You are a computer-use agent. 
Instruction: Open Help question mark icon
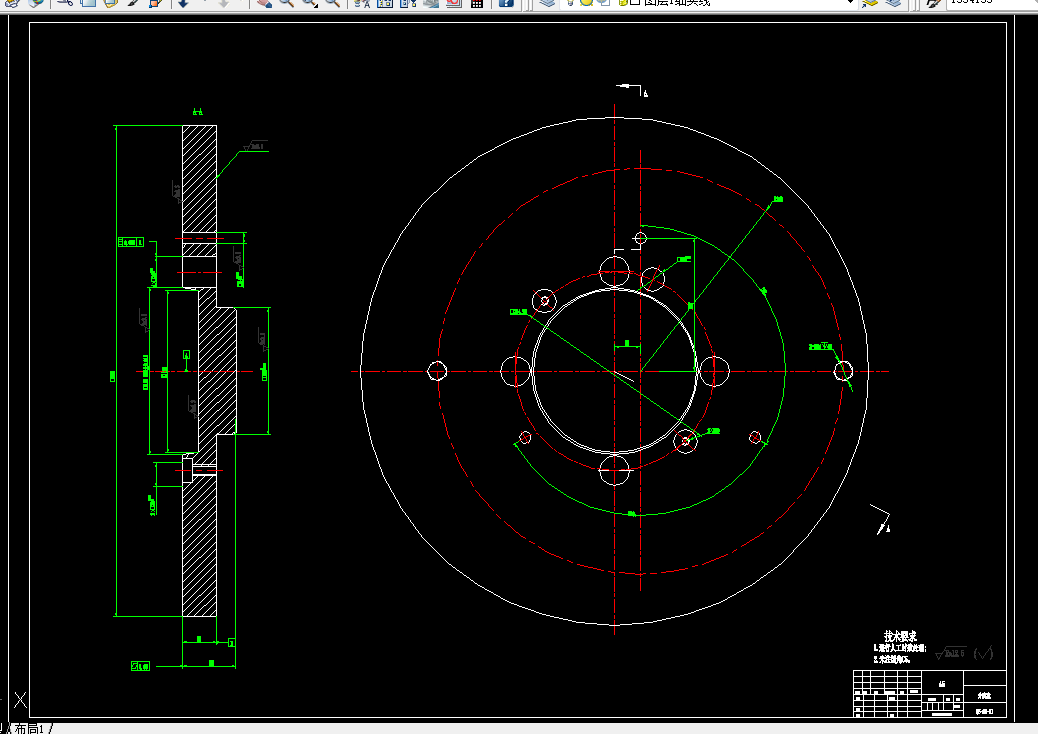(x=506, y=2)
